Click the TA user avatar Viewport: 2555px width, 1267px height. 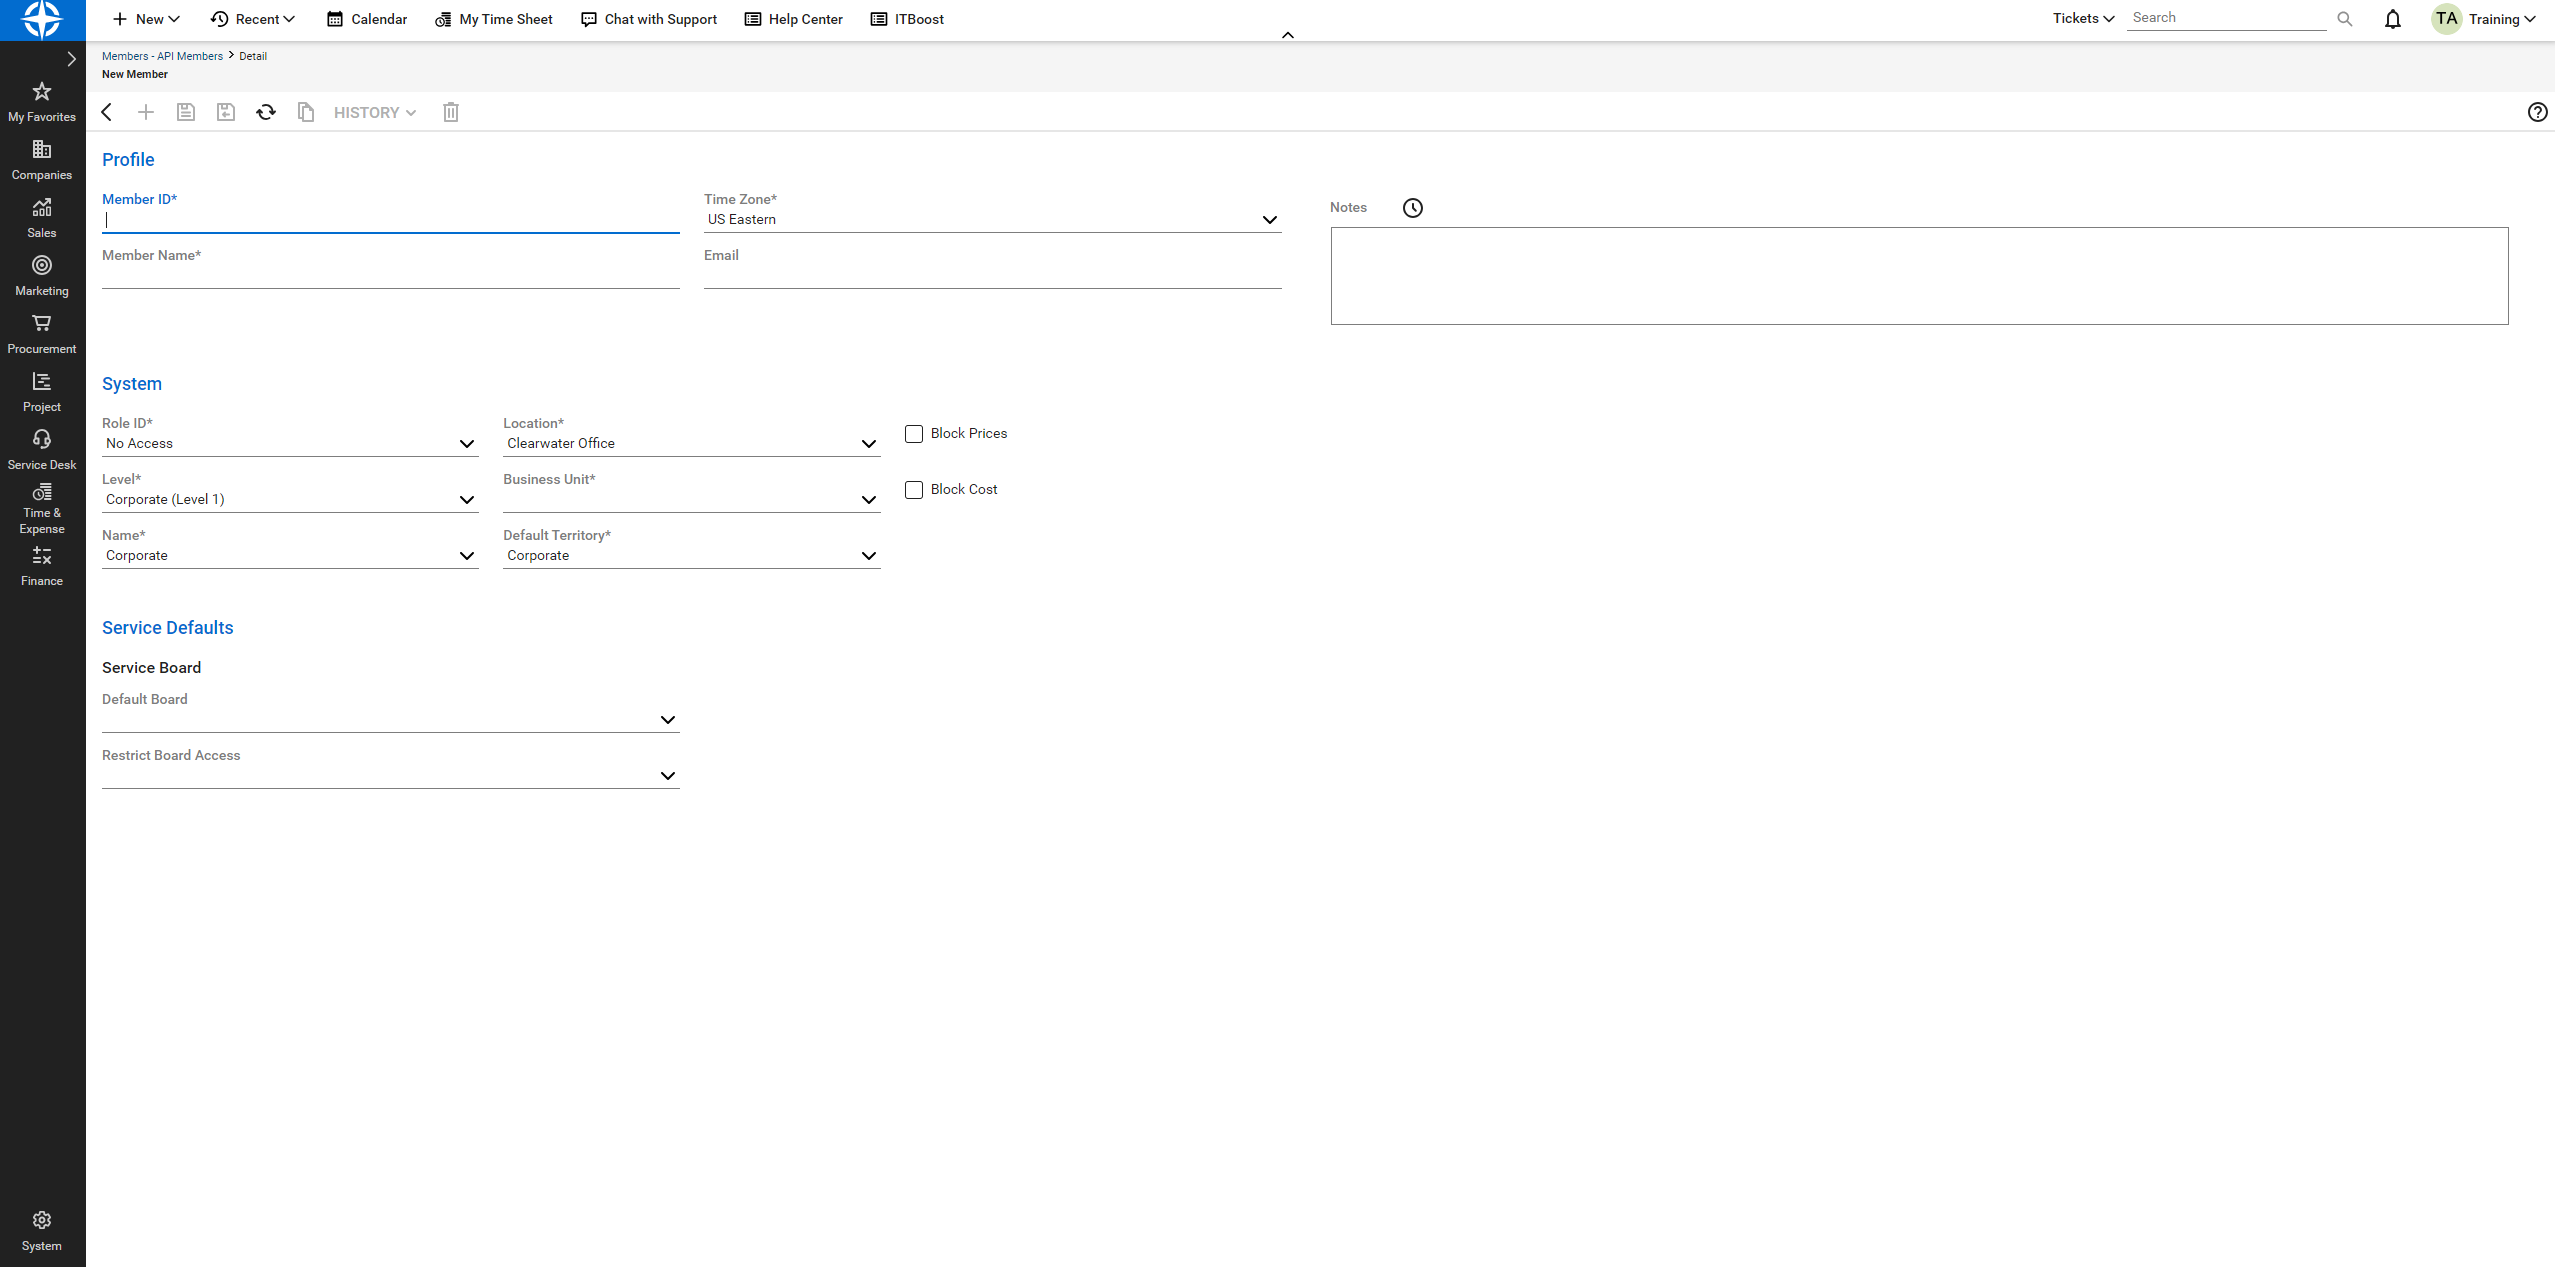[2446, 19]
